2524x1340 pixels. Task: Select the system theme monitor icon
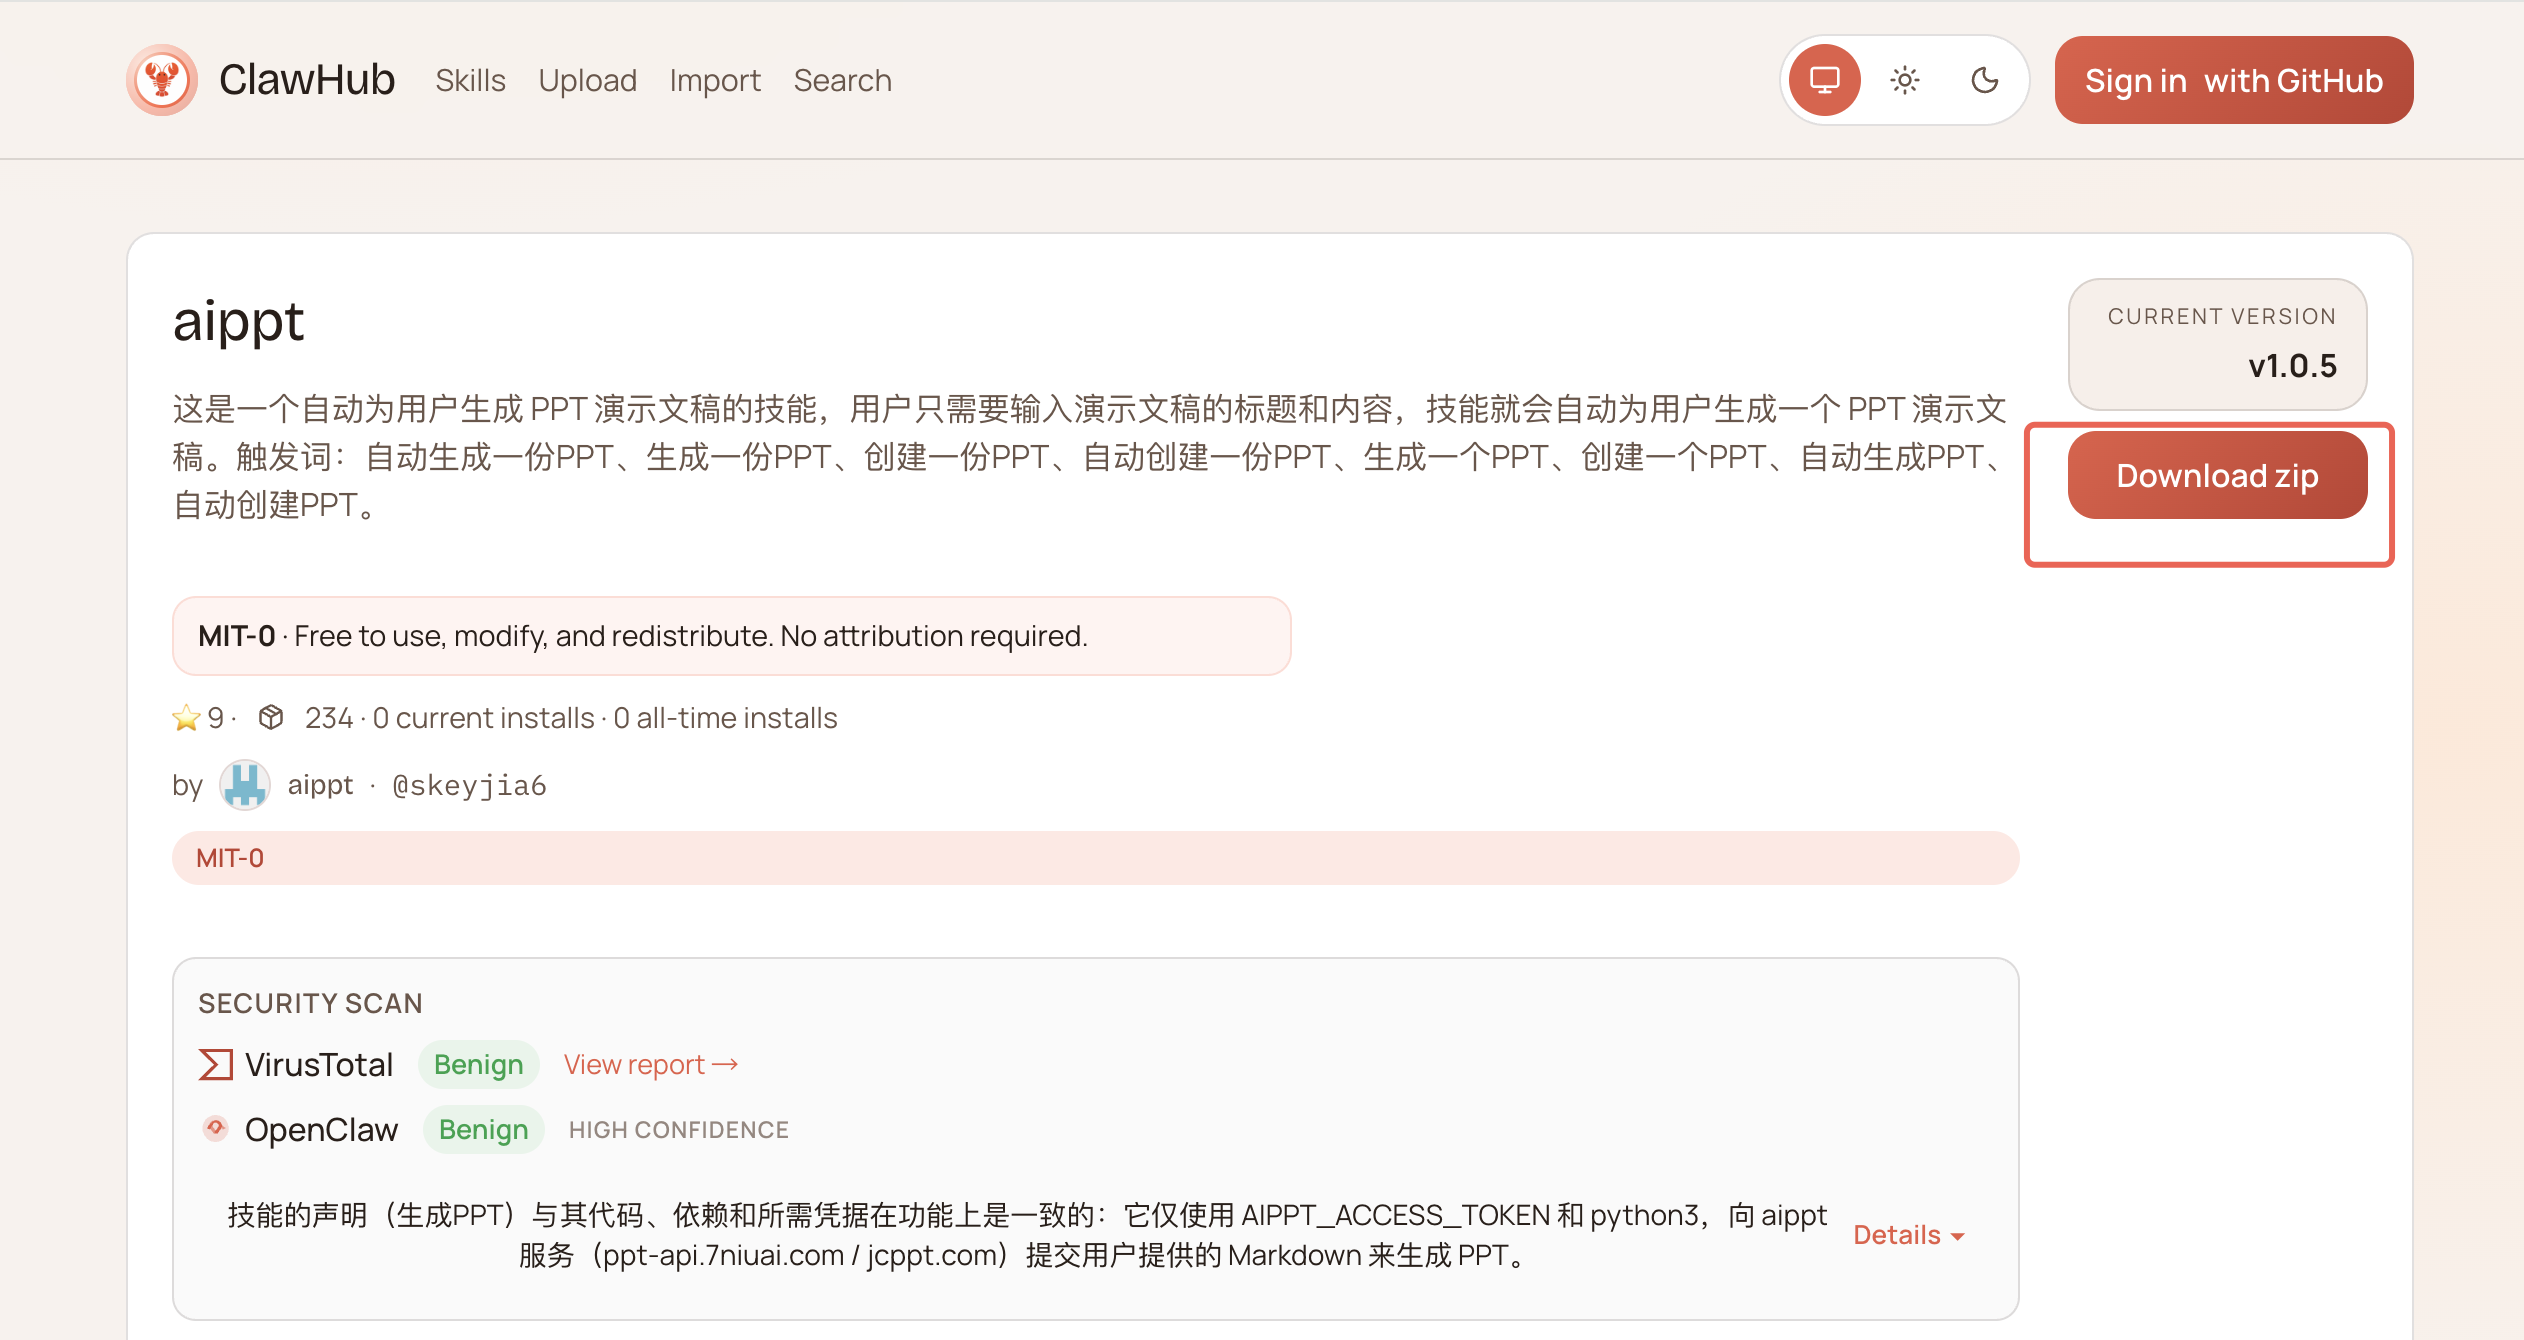pos(1824,80)
